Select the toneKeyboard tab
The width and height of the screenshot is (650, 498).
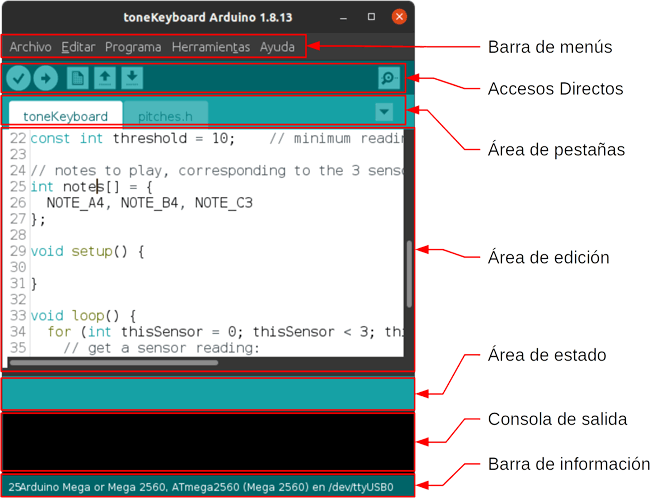click(x=65, y=116)
